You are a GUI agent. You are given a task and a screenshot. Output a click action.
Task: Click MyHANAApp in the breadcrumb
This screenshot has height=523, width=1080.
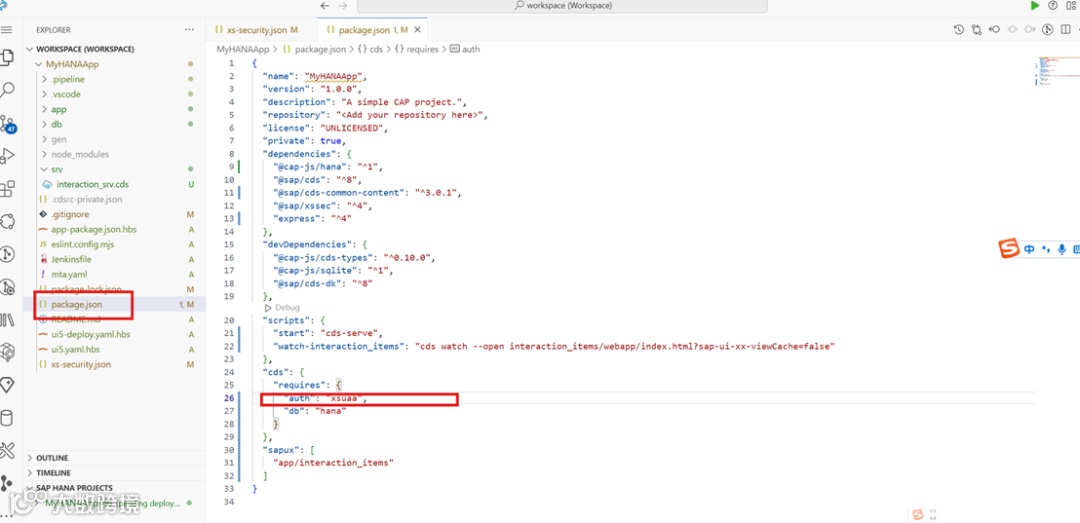tap(244, 50)
